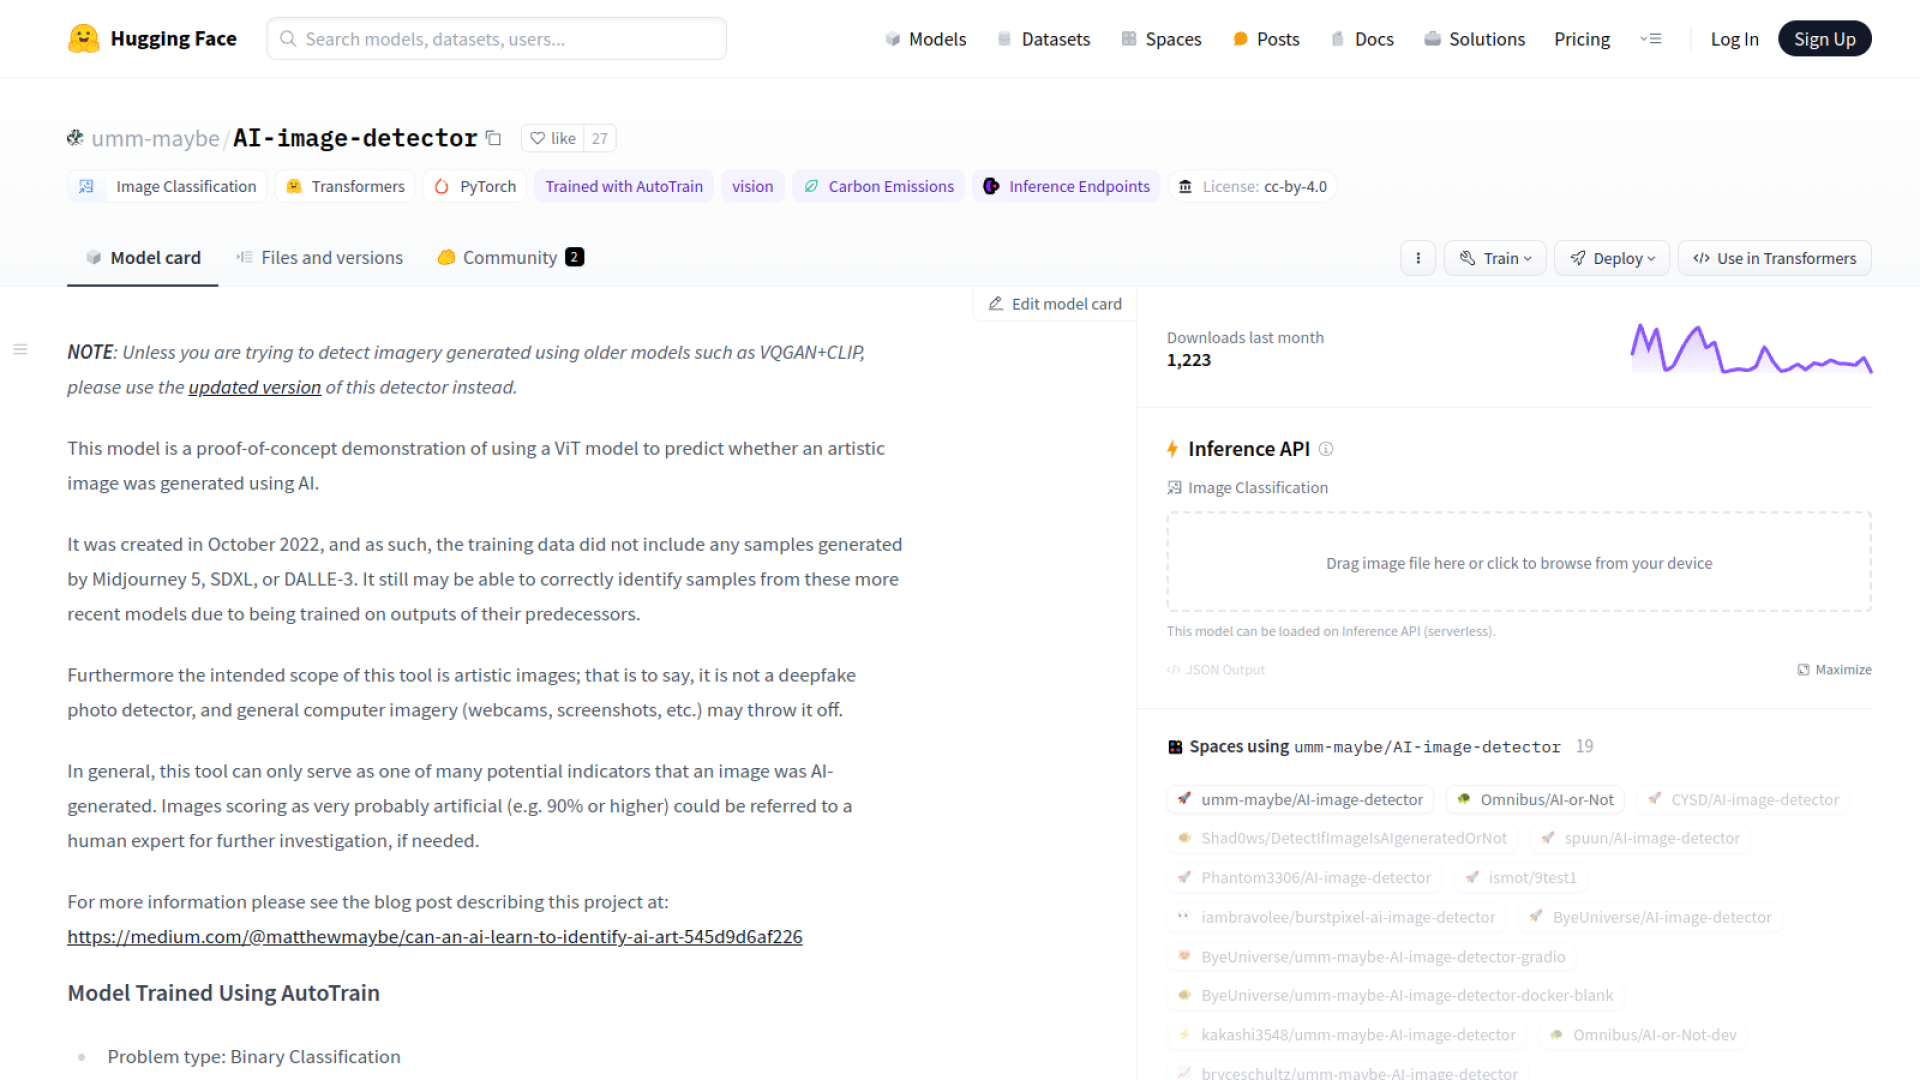
Task: Open the Community tab
Action: (510, 258)
